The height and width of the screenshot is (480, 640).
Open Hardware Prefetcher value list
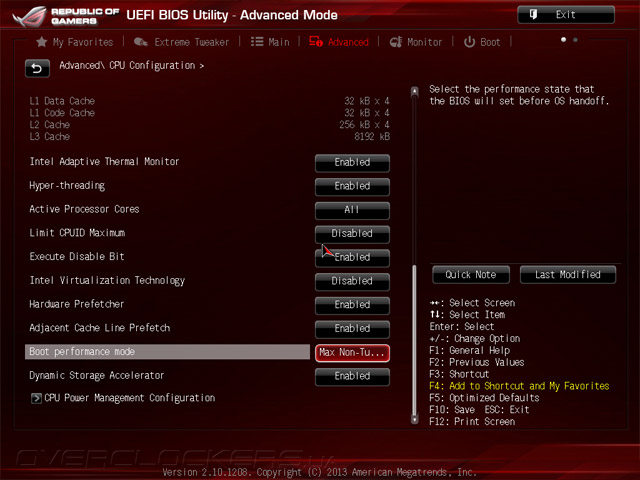(352, 305)
